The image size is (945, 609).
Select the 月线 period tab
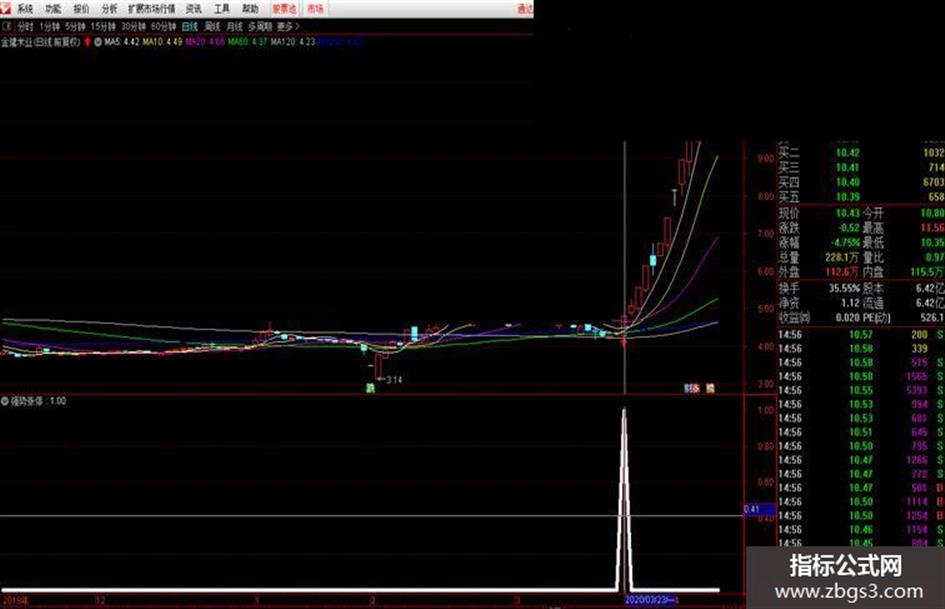click(234, 27)
